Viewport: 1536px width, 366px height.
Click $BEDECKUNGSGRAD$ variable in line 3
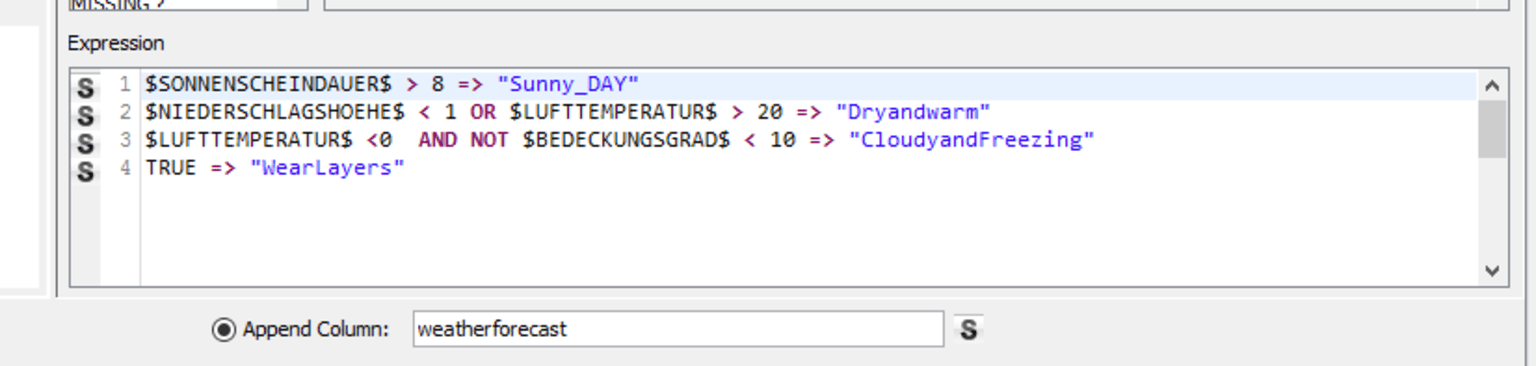click(626, 140)
